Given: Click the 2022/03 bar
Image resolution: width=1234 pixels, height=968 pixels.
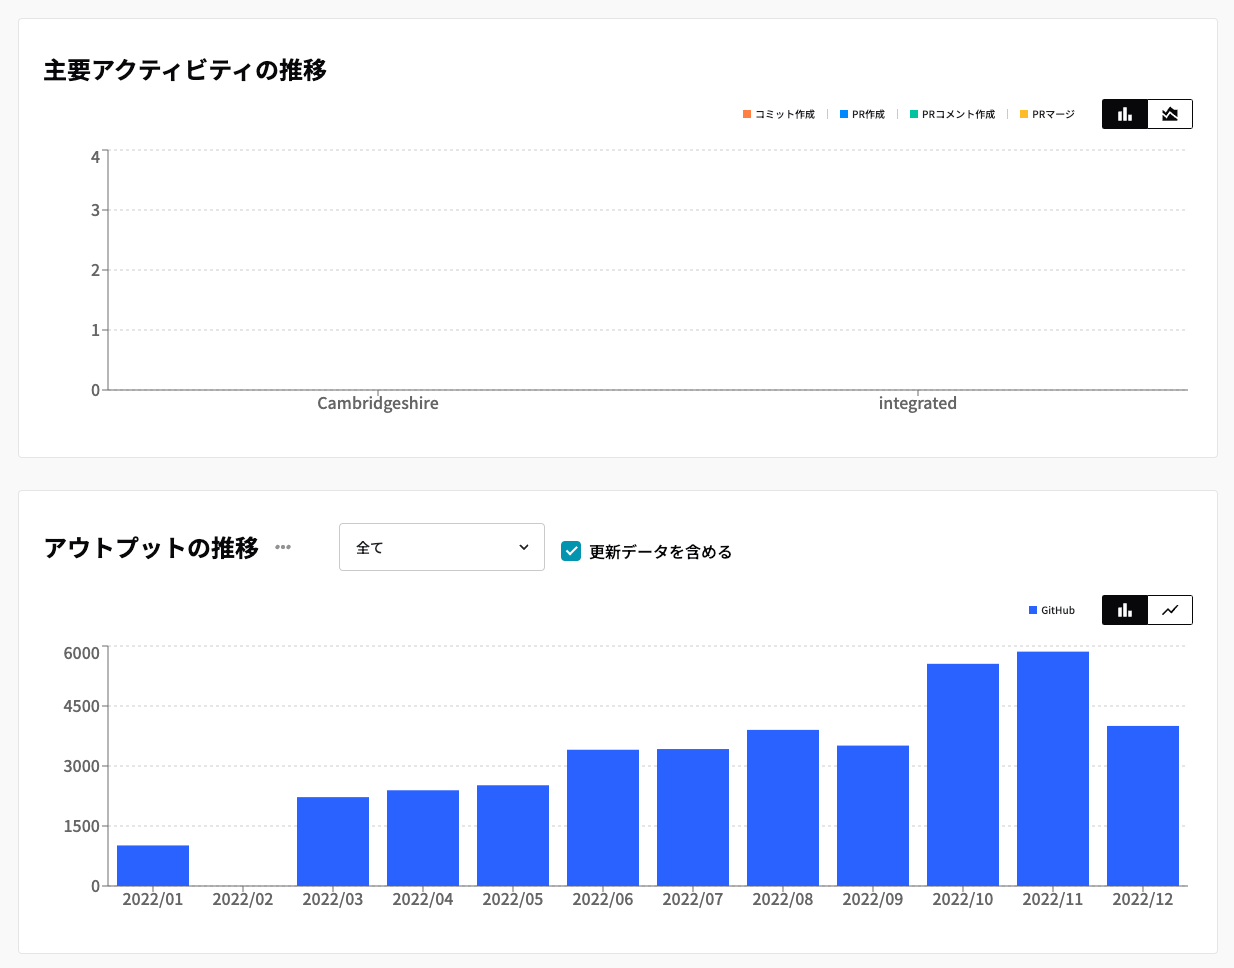Looking at the screenshot, I should 333,841.
